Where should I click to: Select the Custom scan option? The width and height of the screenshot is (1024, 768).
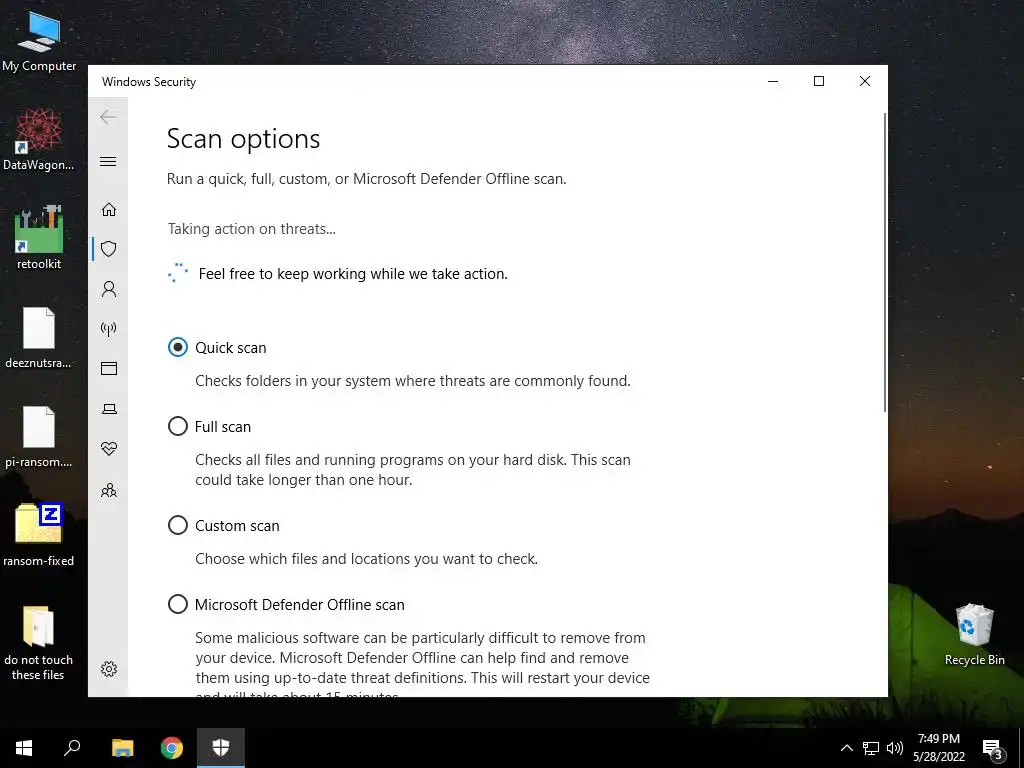[x=178, y=525]
